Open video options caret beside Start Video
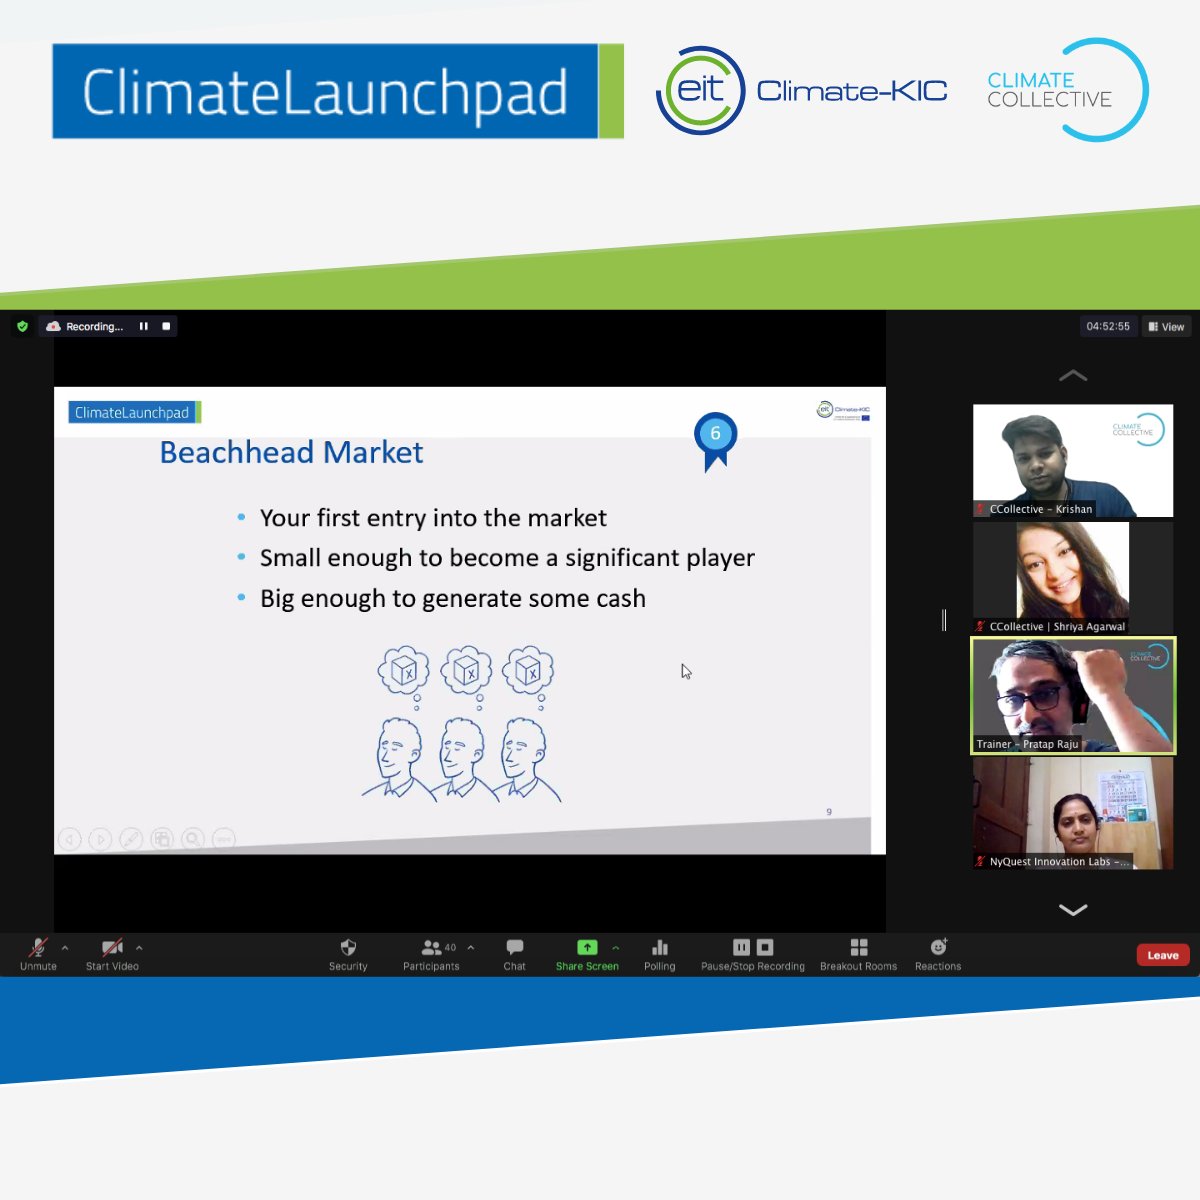The height and width of the screenshot is (1200, 1200). point(139,947)
